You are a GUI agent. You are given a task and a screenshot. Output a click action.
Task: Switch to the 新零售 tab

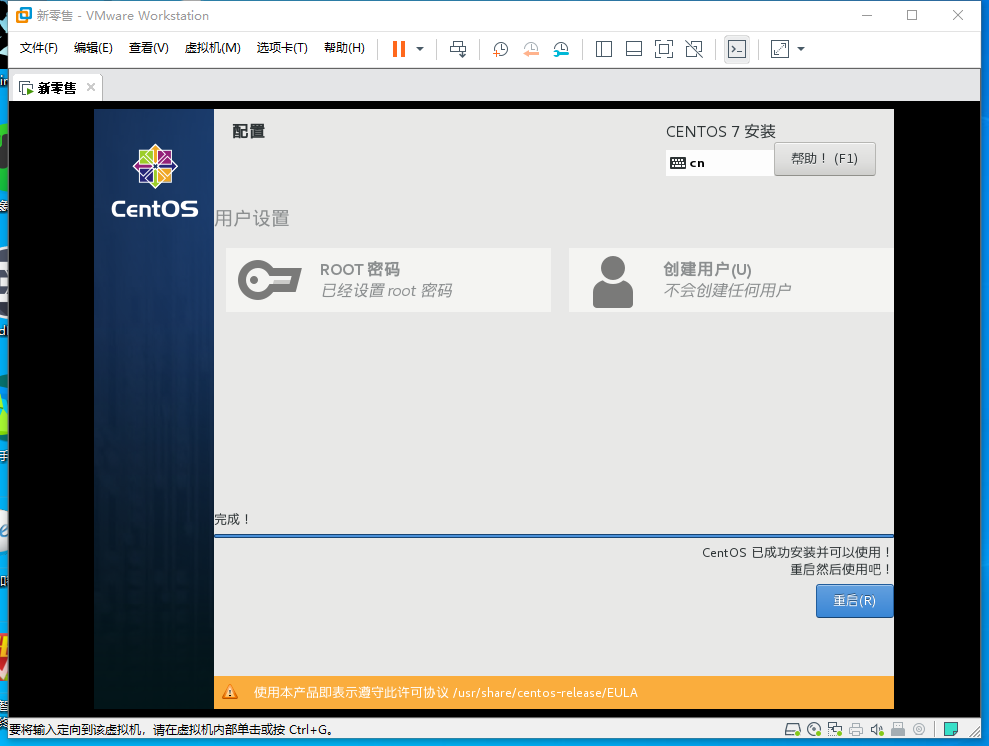(x=55, y=87)
